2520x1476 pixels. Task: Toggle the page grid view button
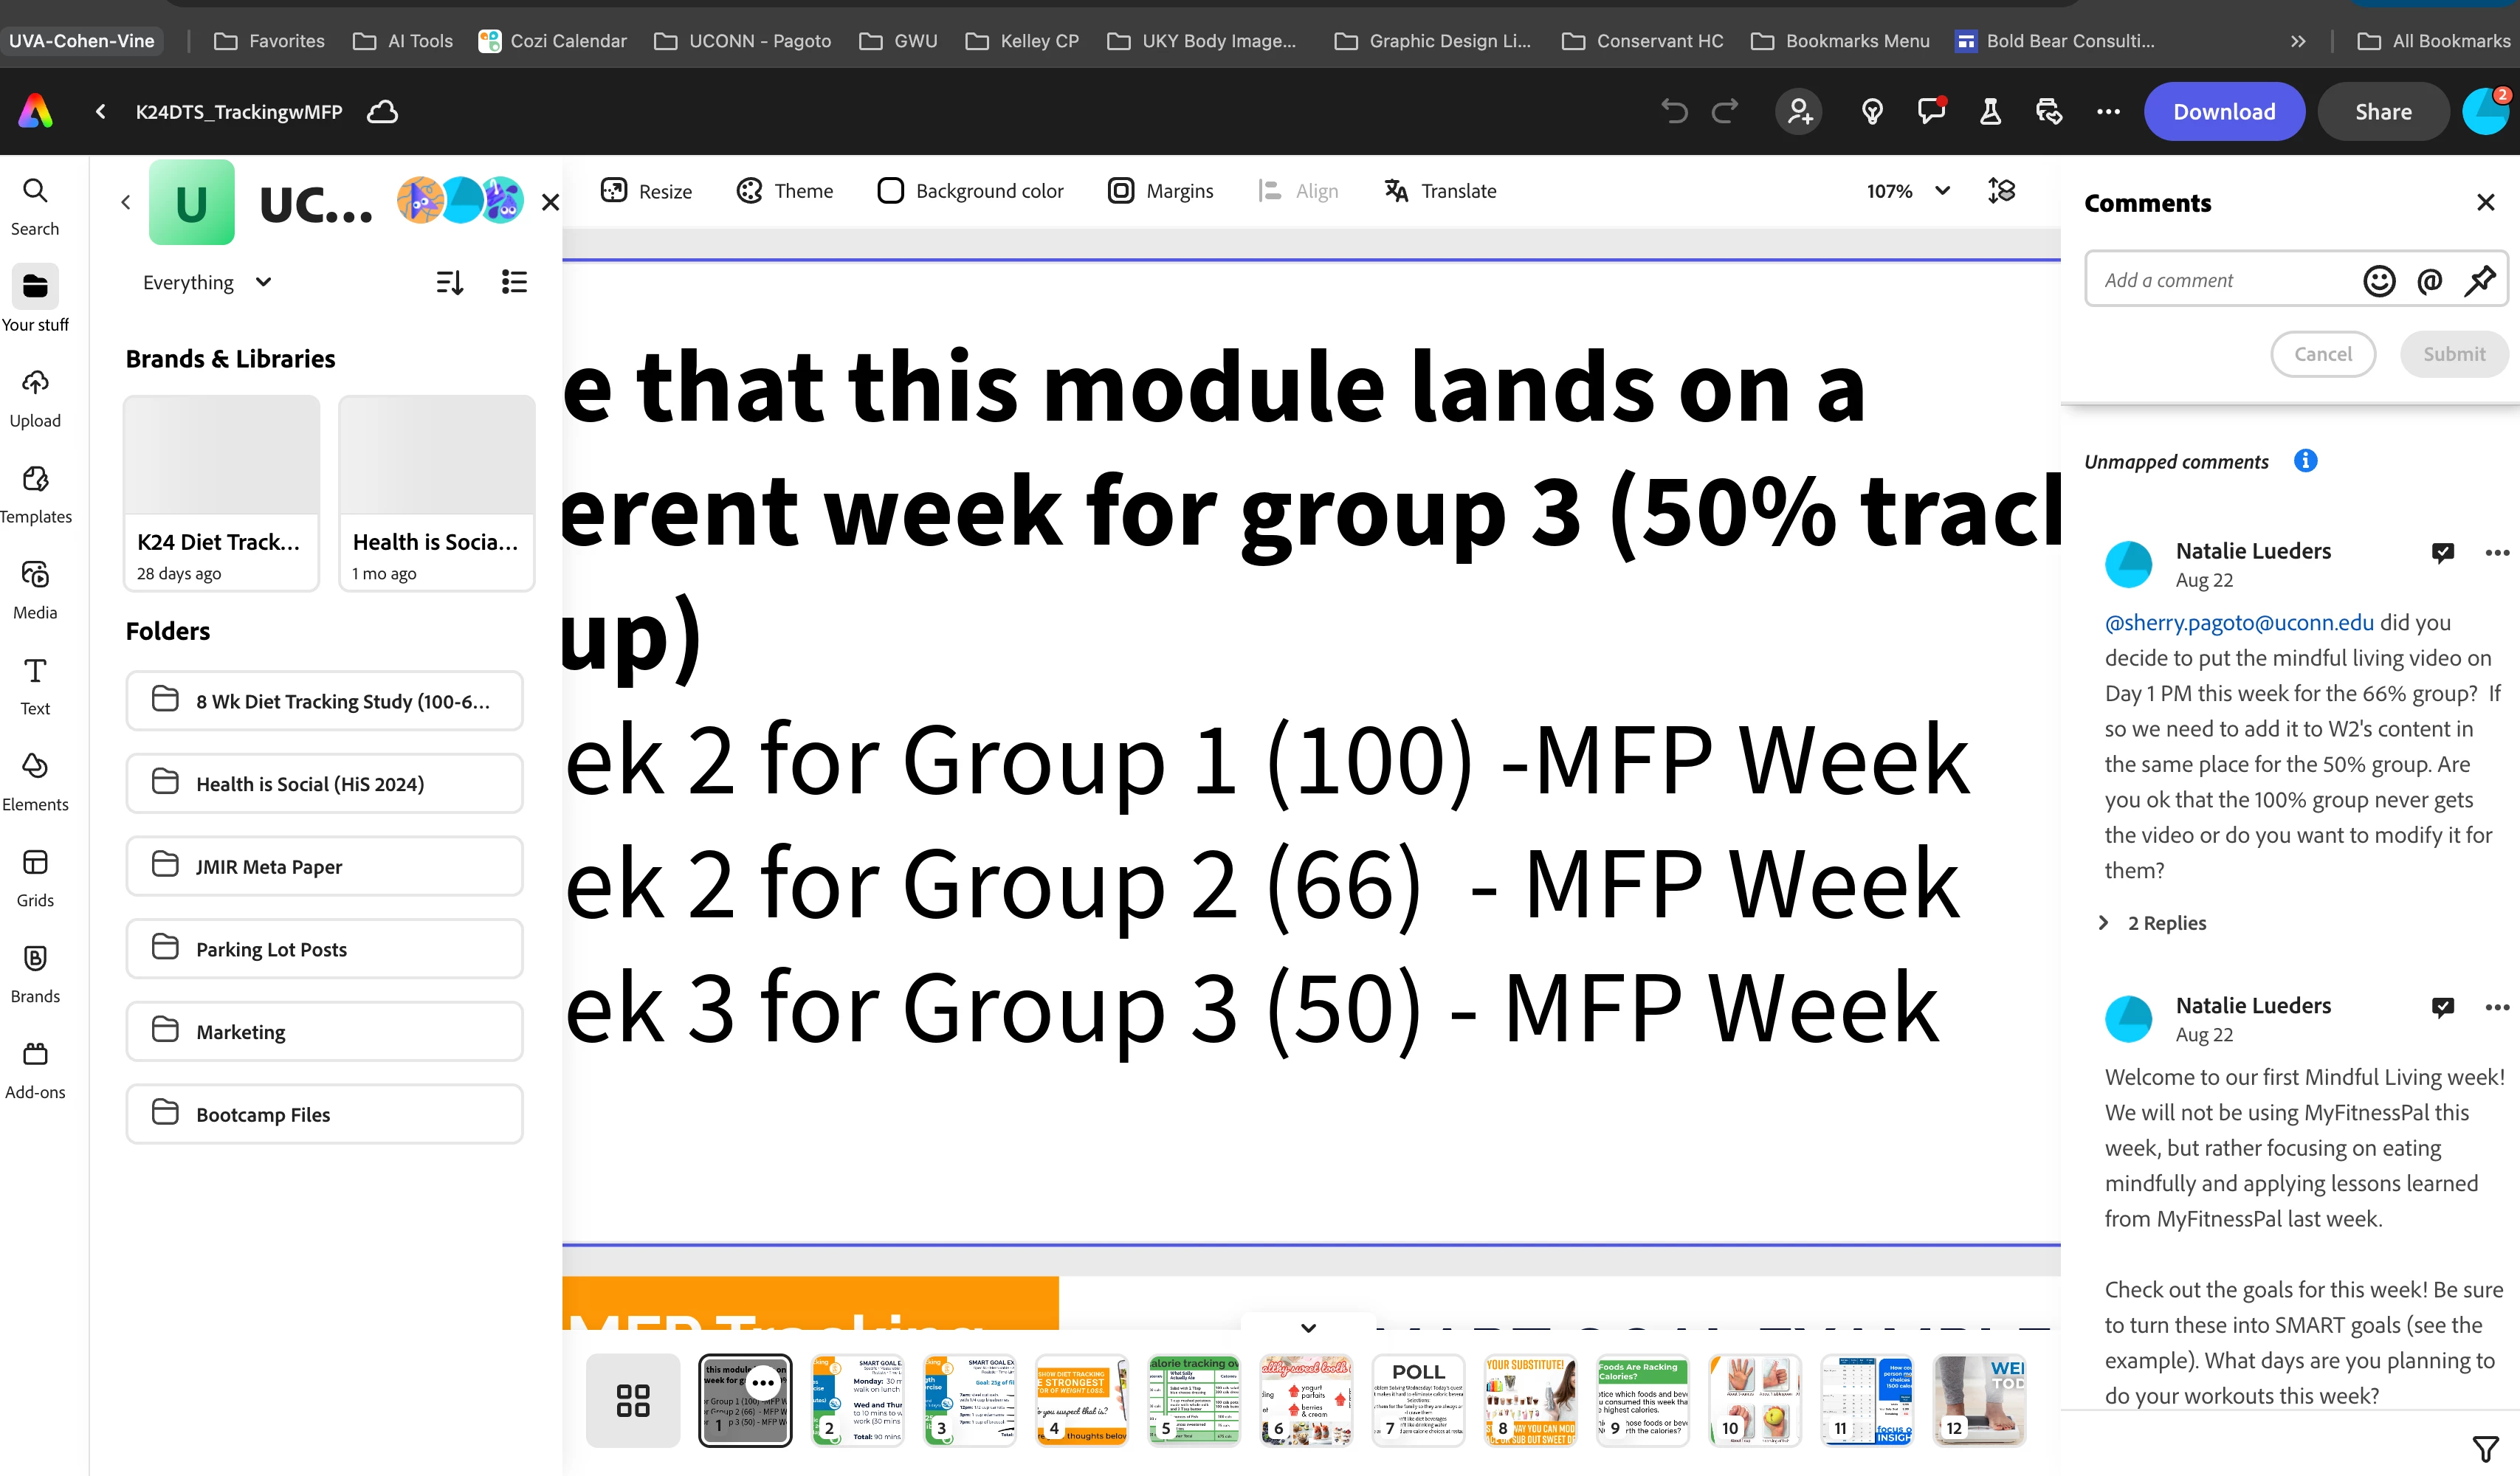pyautogui.click(x=633, y=1400)
